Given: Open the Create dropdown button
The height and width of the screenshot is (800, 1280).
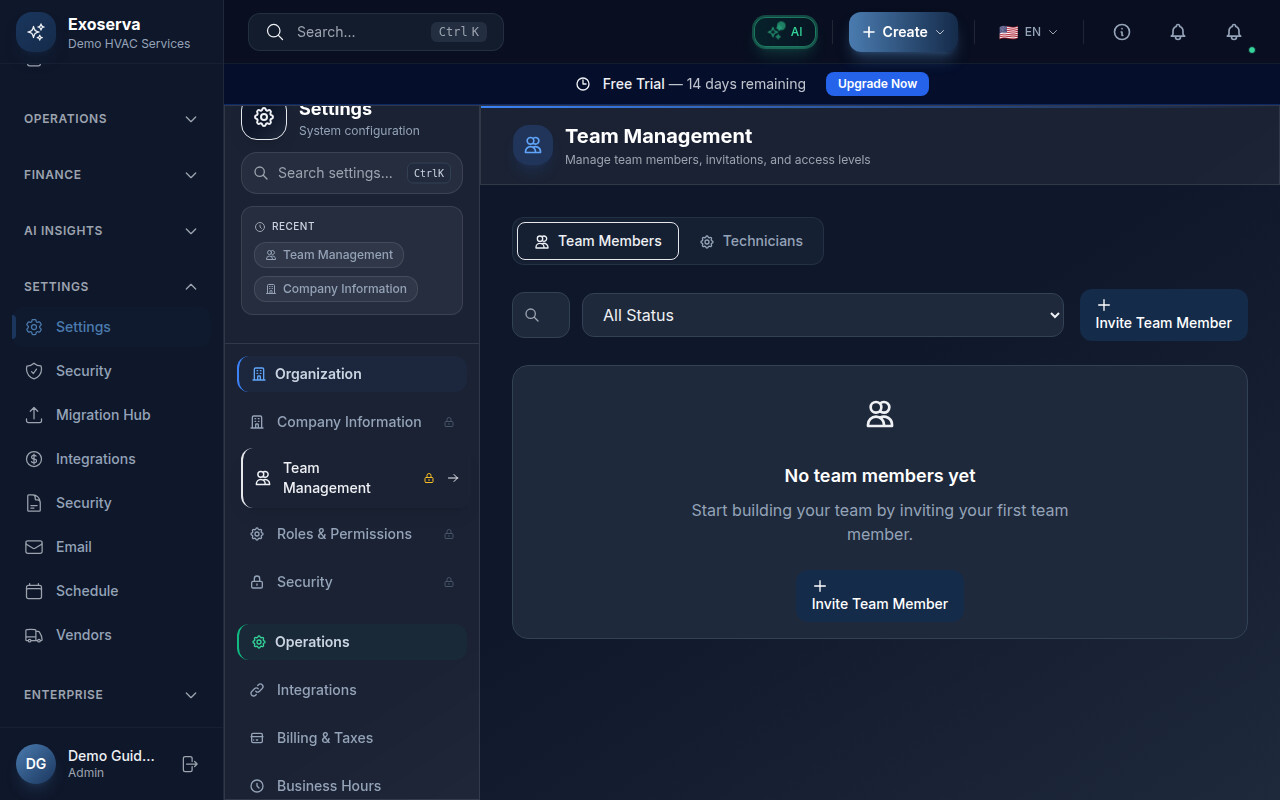Looking at the screenshot, I should (903, 32).
